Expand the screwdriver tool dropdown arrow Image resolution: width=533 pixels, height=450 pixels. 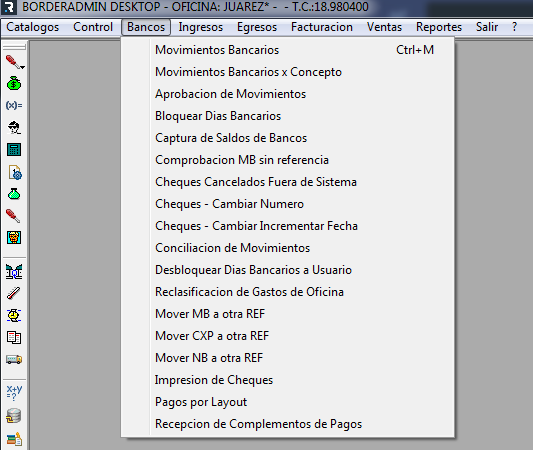pos(22,67)
